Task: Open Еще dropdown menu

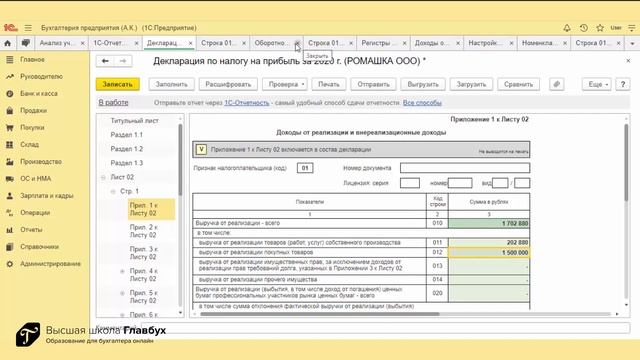Action: [596, 84]
